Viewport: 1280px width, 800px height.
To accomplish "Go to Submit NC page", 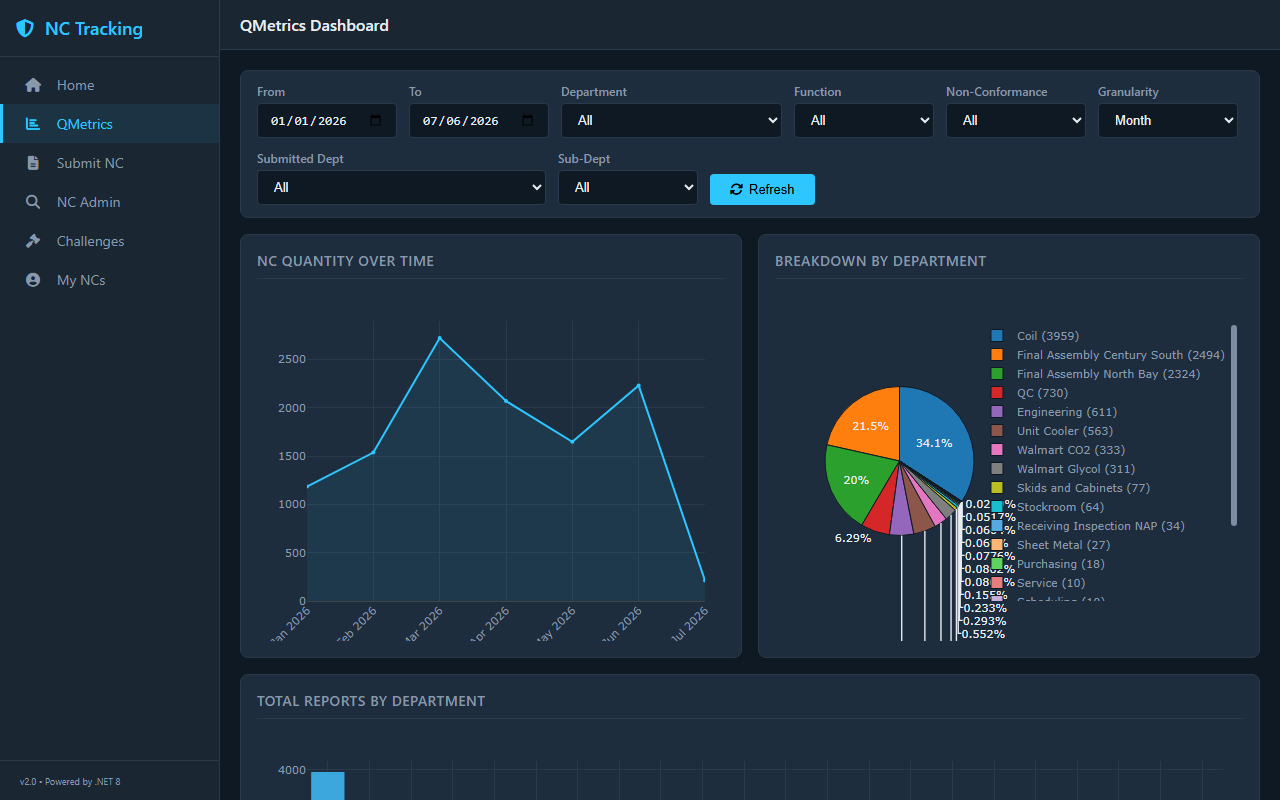I will click(x=110, y=163).
